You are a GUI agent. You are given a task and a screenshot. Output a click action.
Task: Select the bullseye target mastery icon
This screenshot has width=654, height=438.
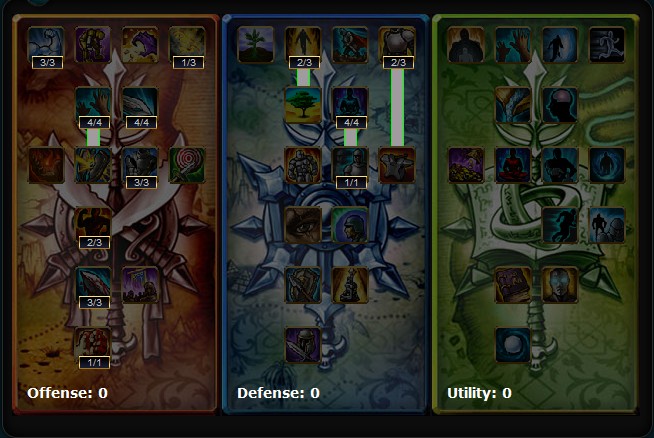pos(187,165)
